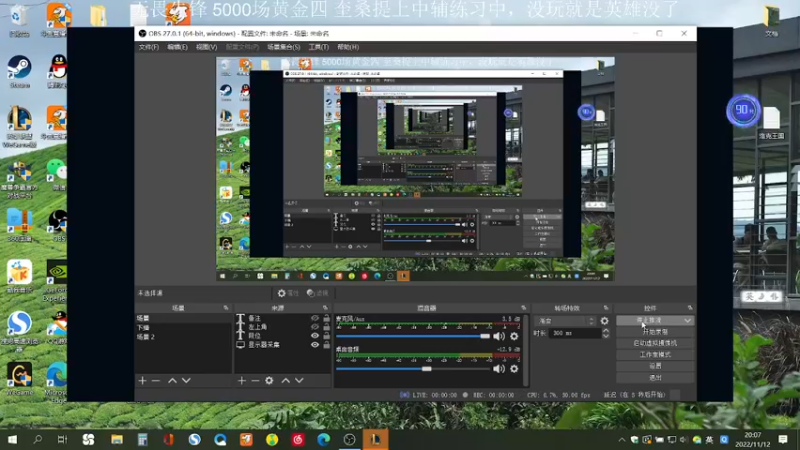Open the 编辑(E) menu

tap(177, 47)
